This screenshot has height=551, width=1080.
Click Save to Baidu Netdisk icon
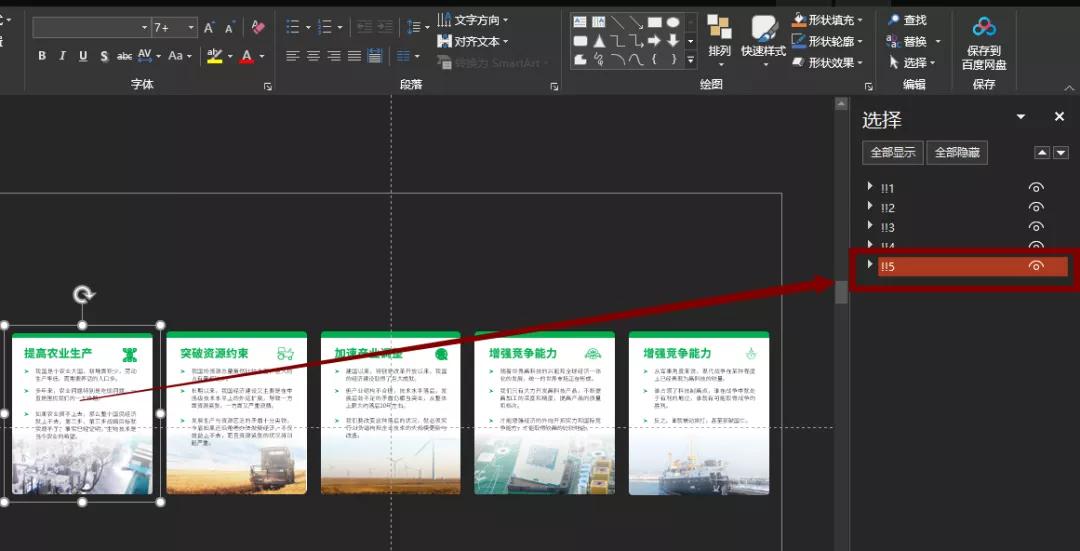click(x=984, y=40)
